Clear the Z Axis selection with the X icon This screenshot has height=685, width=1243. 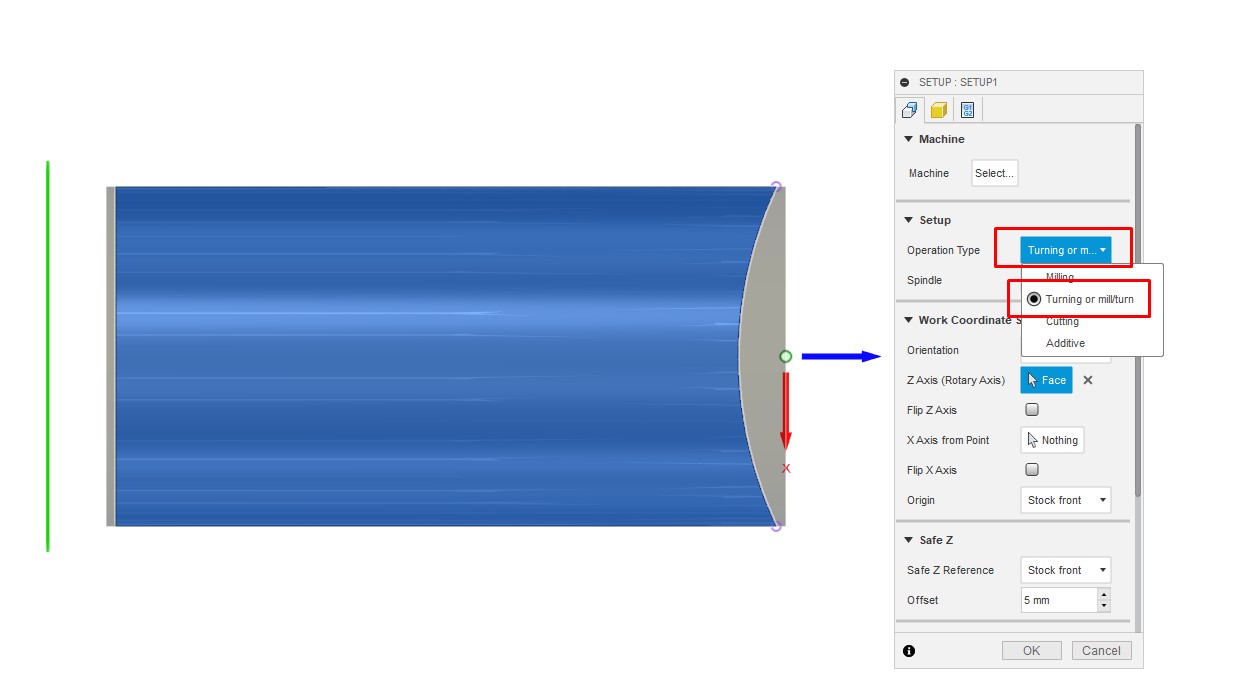click(x=1087, y=380)
